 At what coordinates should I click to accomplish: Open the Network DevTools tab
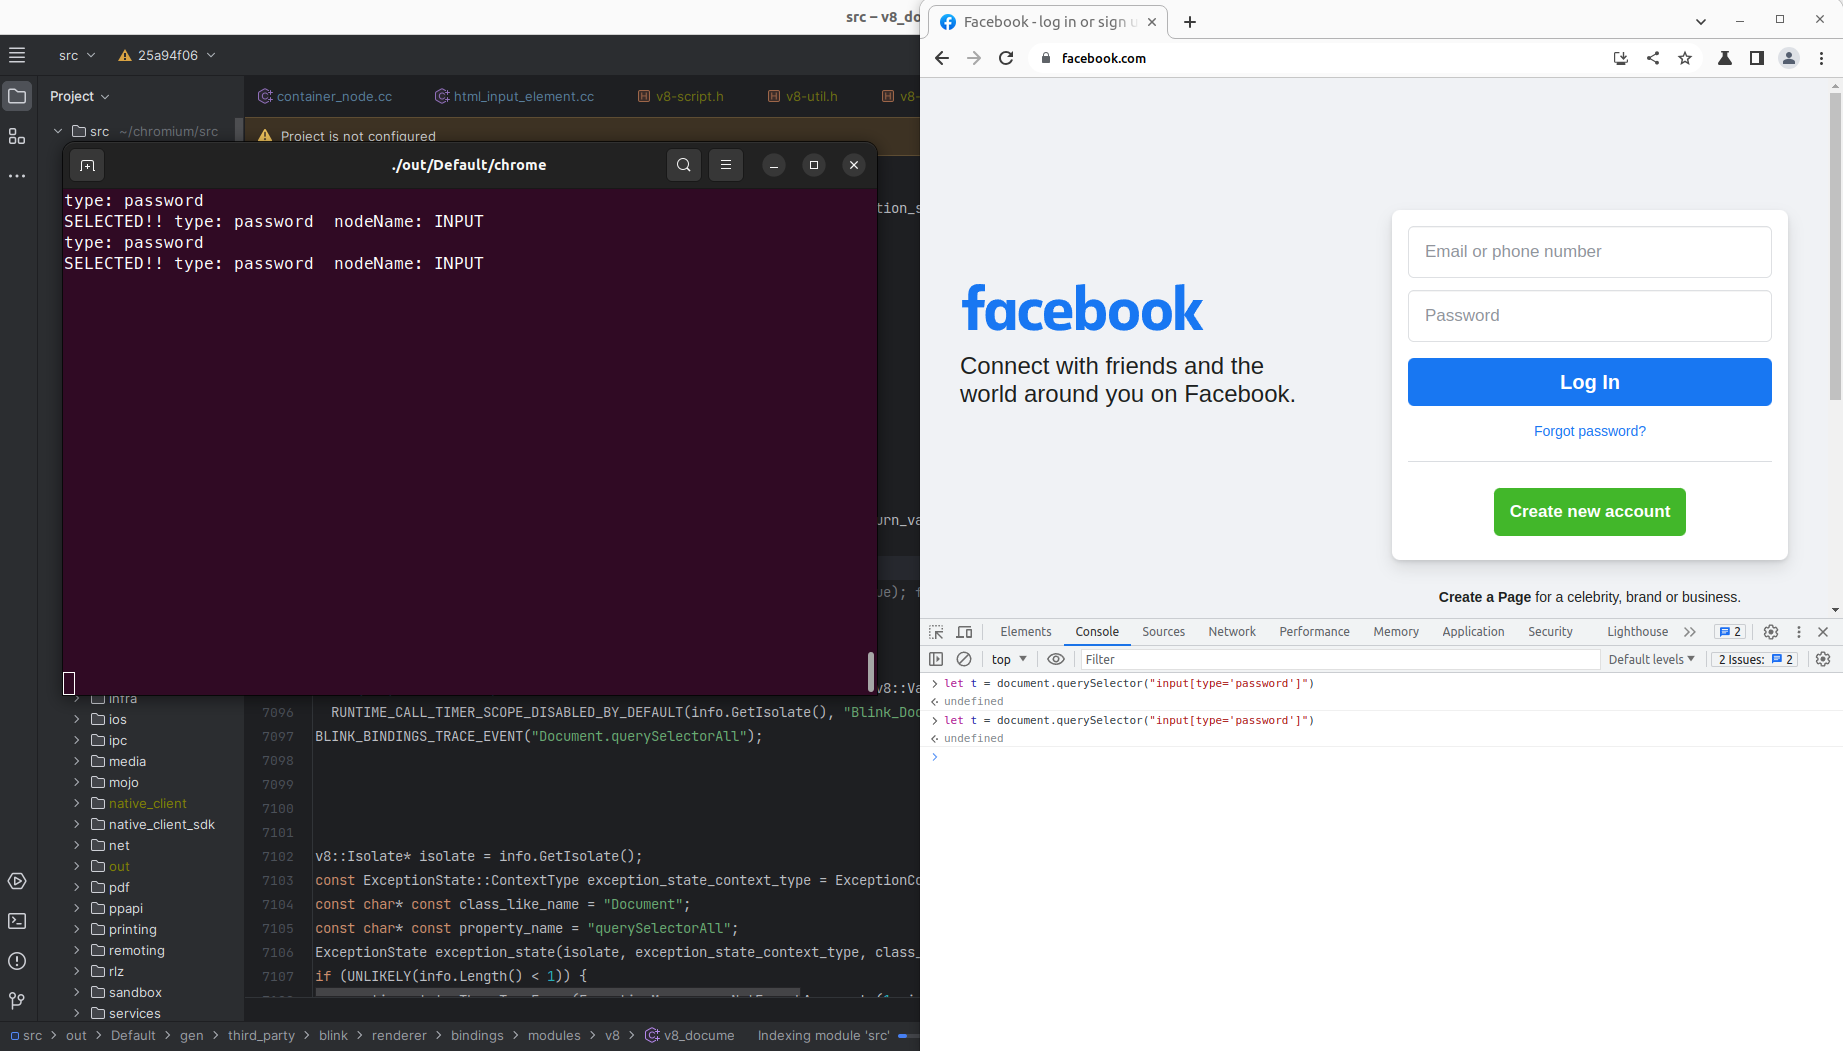[1232, 632]
